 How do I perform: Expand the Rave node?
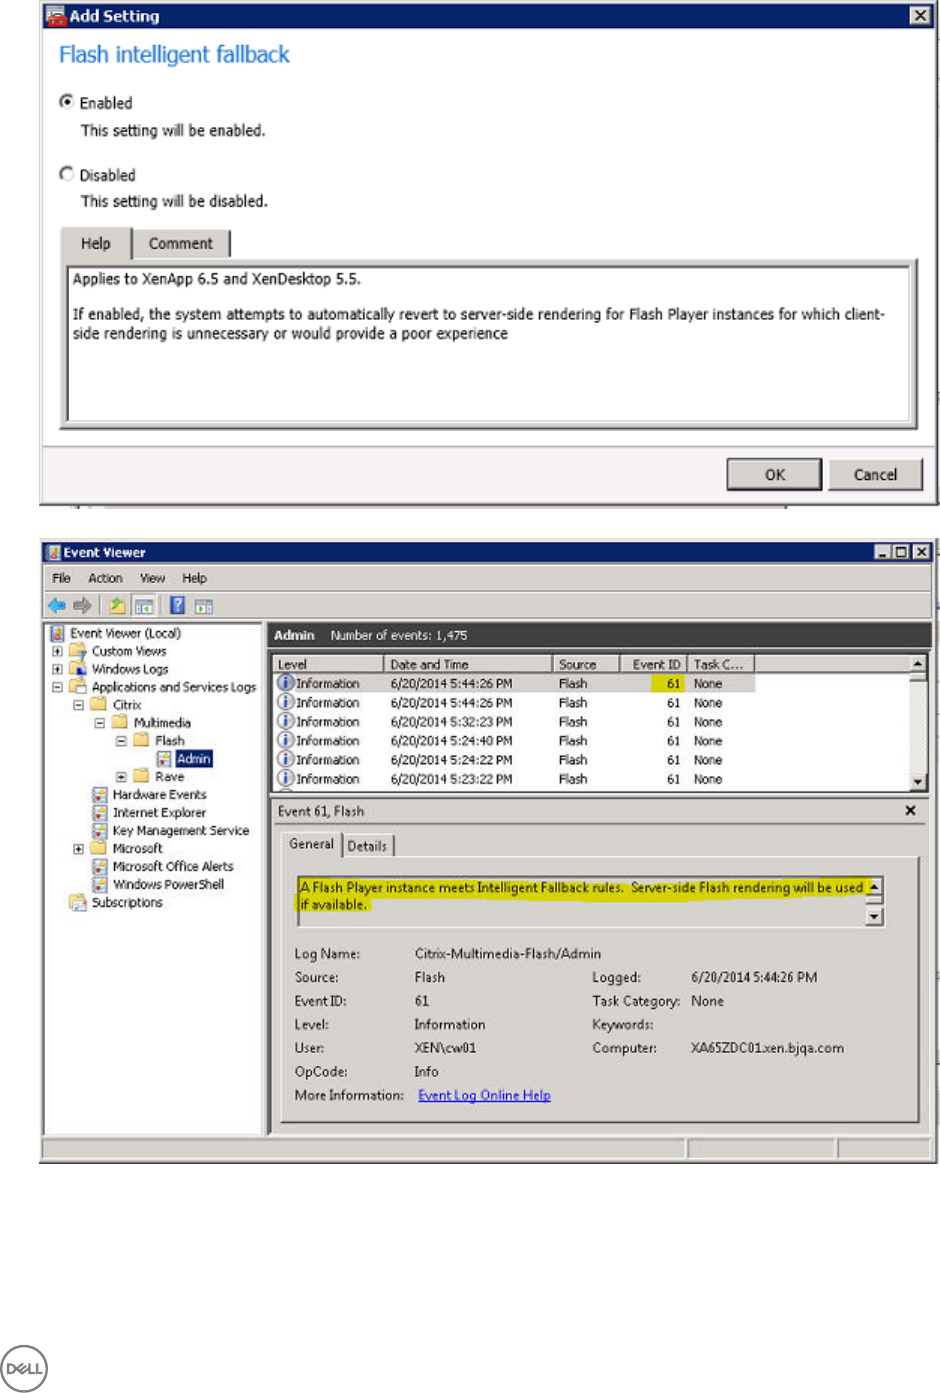pos(120,776)
